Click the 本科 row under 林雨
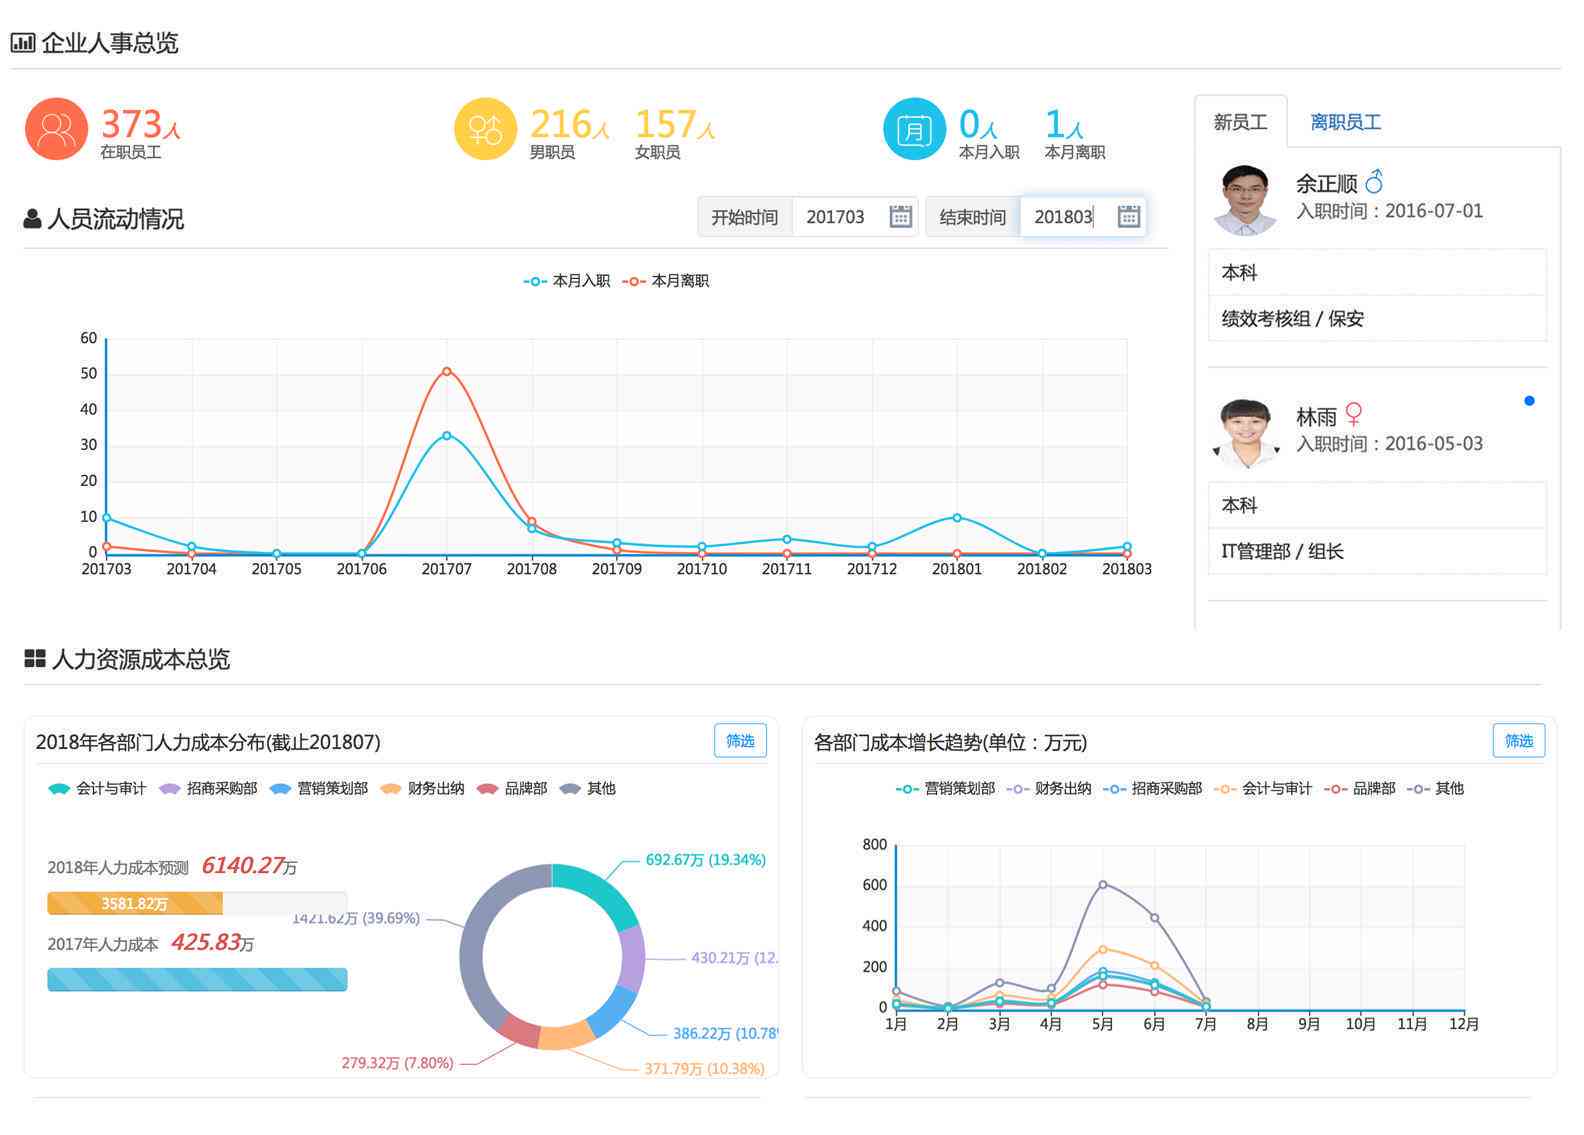Image resolution: width=1584 pixels, height=1135 pixels. pos(1378,505)
